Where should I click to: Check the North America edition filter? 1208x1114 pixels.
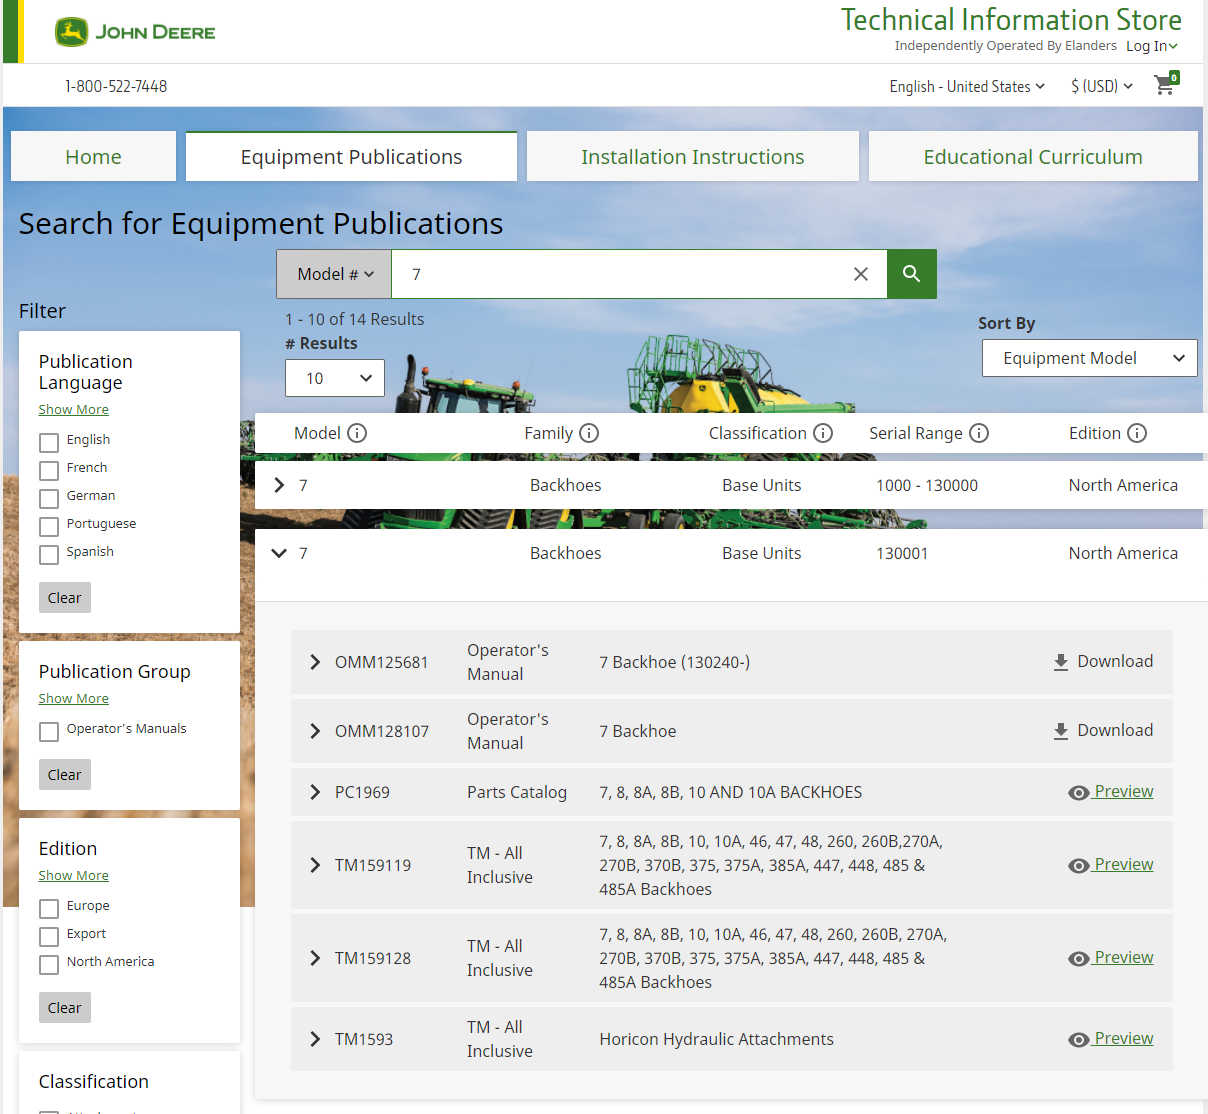[x=49, y=965]
